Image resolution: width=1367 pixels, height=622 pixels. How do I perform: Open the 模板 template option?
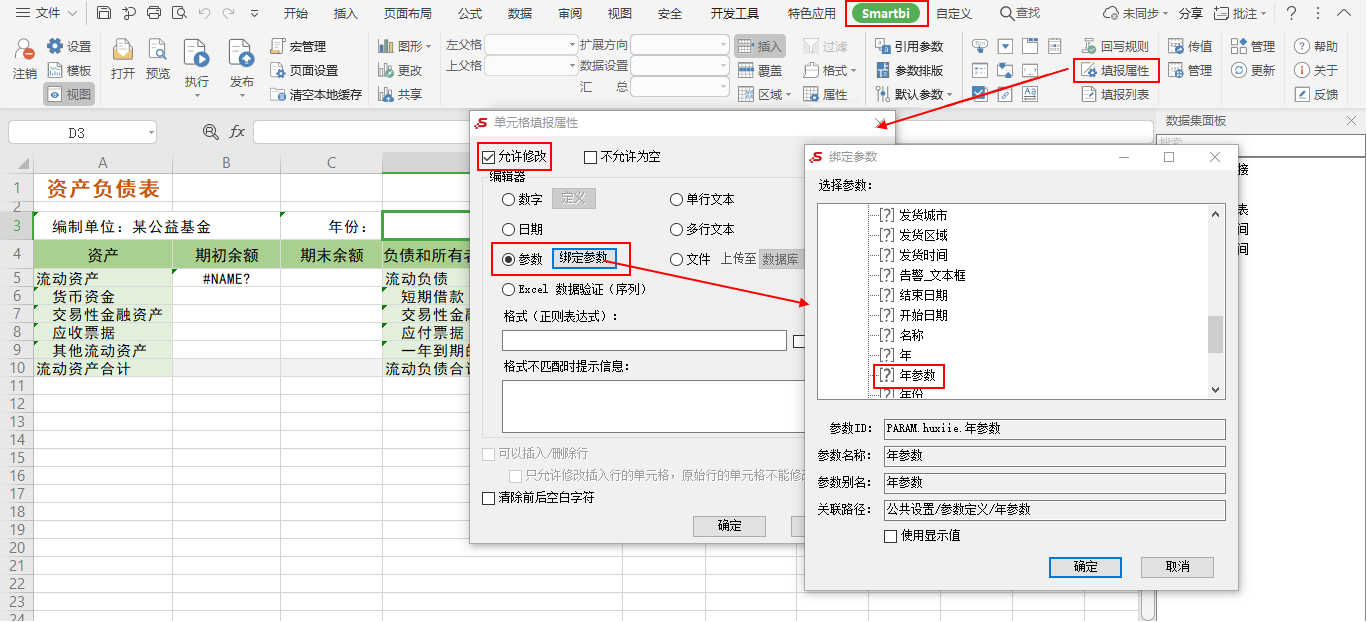pyautogui.click(x=69, y=71)
